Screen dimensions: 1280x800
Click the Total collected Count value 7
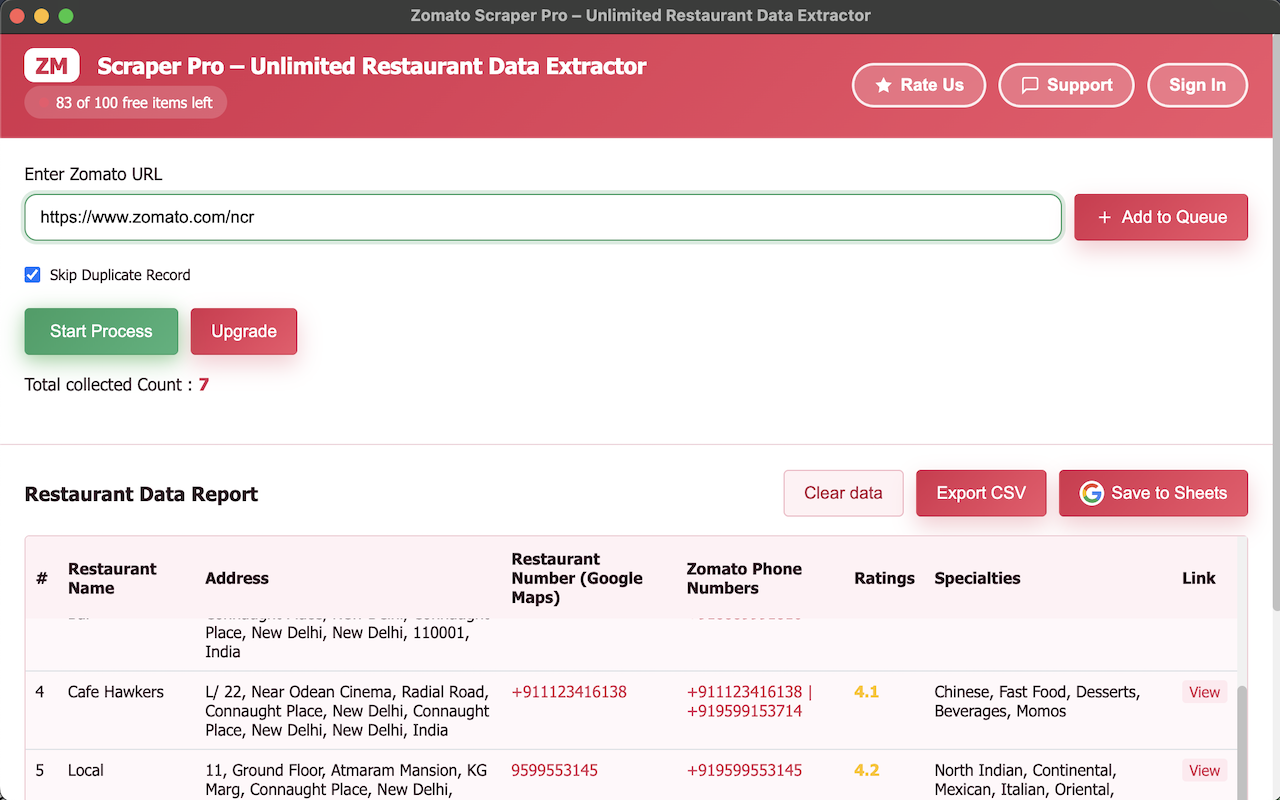(204, 385)
